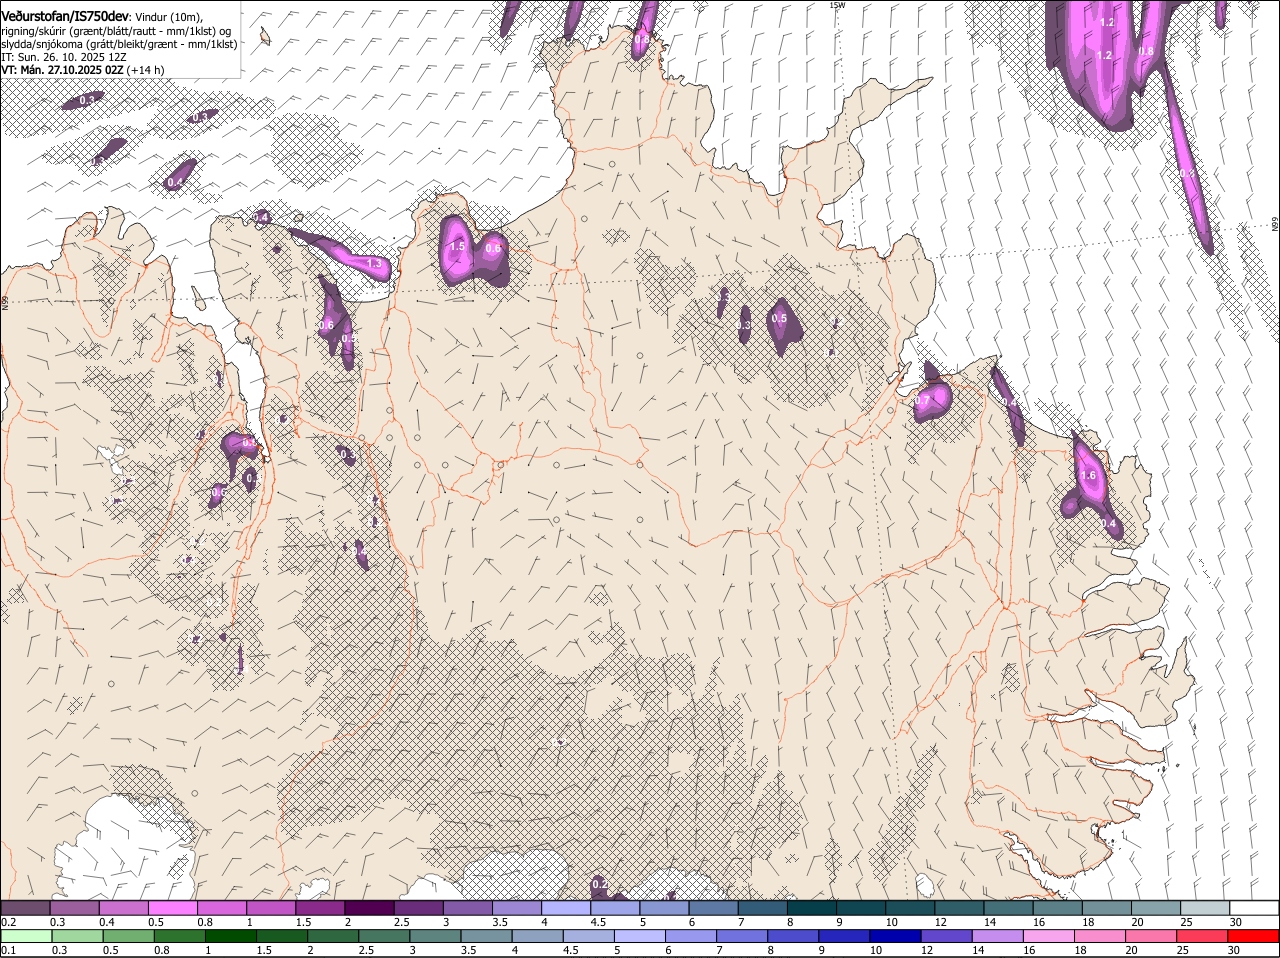Click the light pink swatch between 16 and 18

click(x=1047, y=936)
